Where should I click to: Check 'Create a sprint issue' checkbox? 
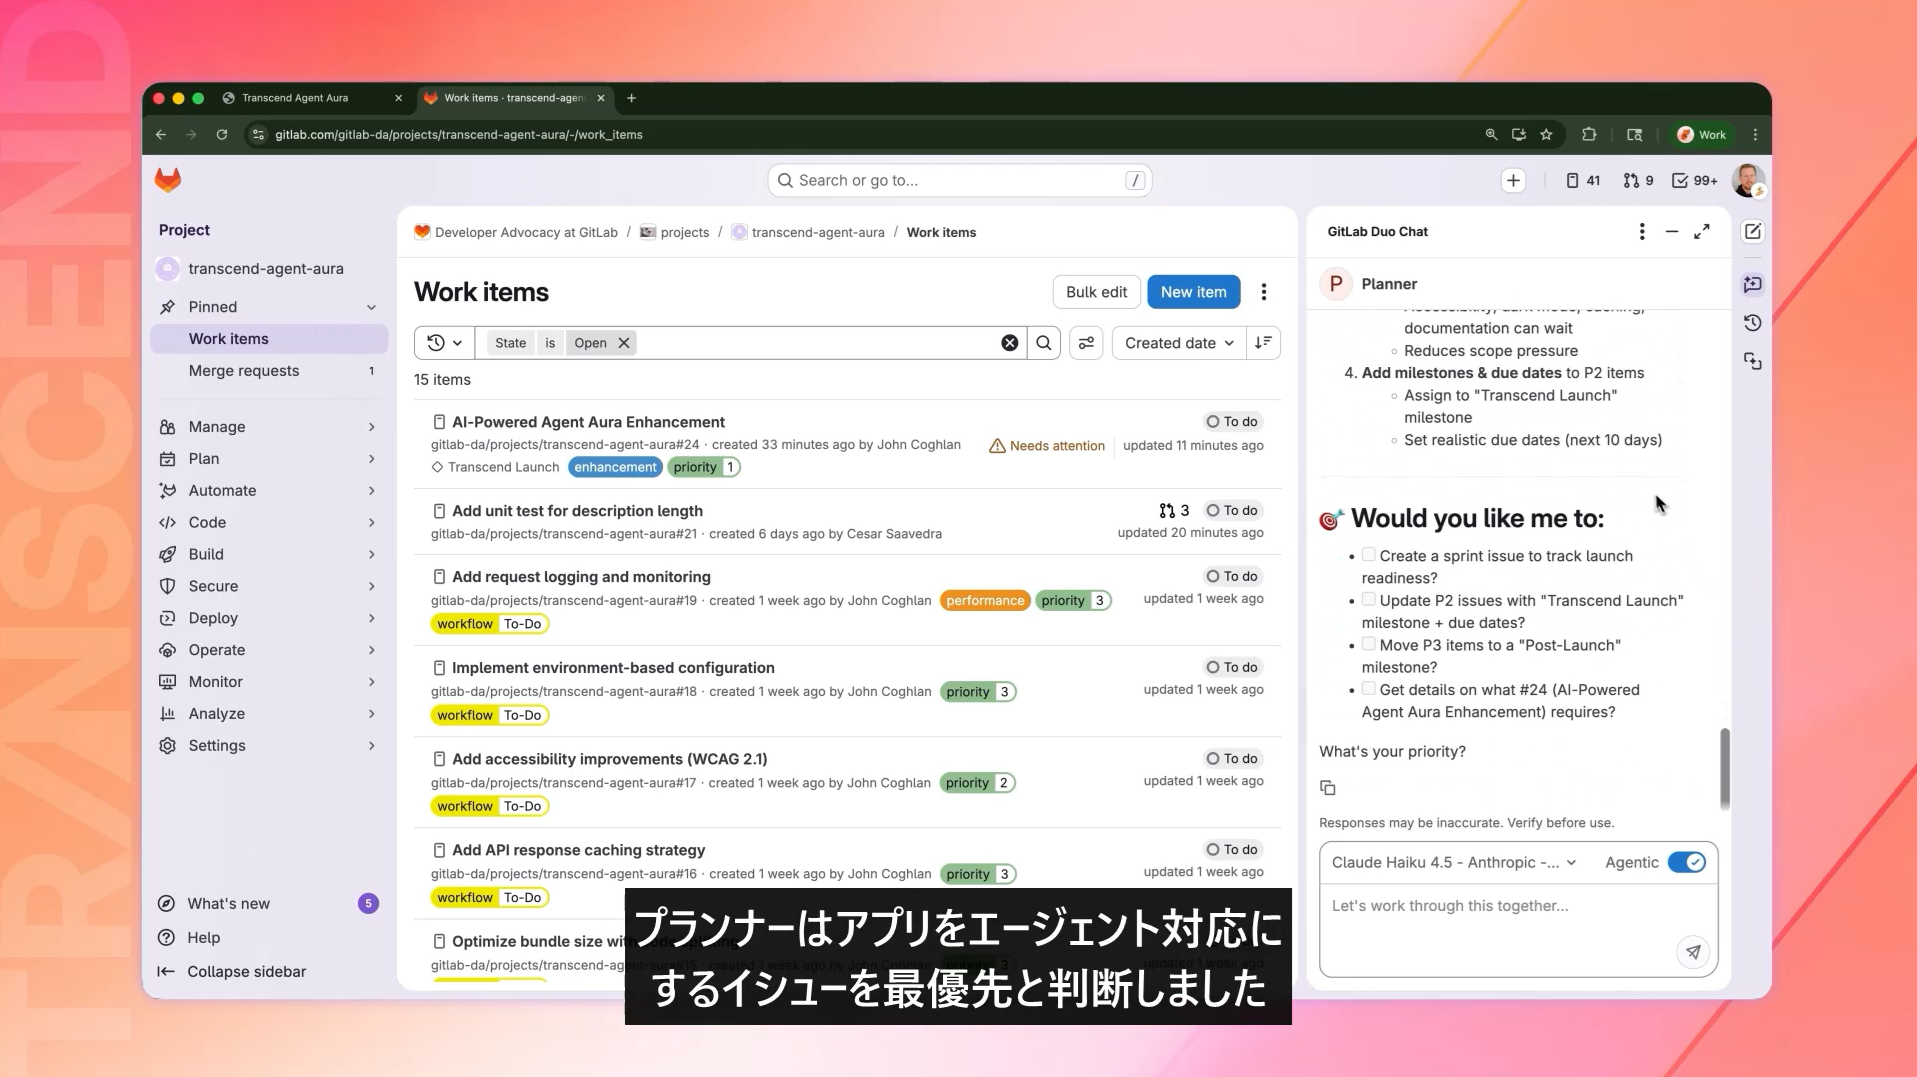[1368, 555]
